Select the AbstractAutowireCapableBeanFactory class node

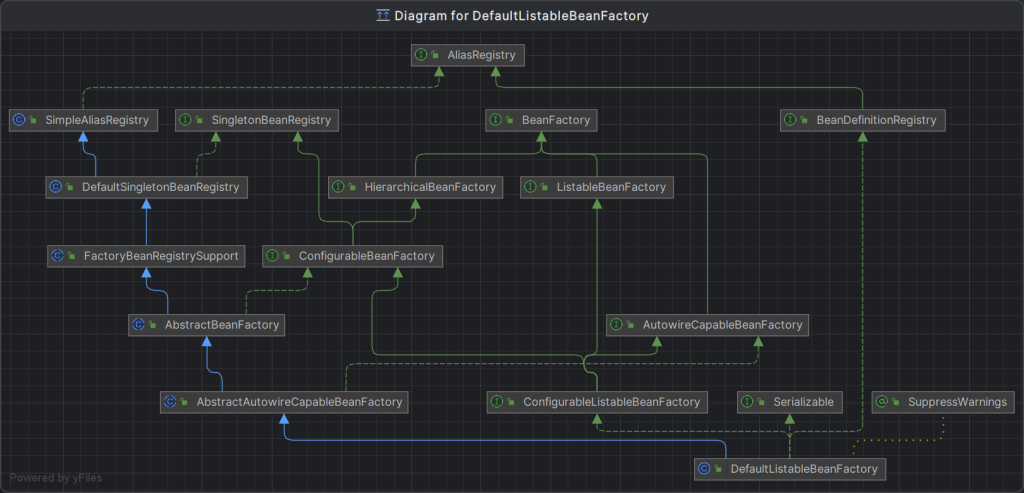285,402
